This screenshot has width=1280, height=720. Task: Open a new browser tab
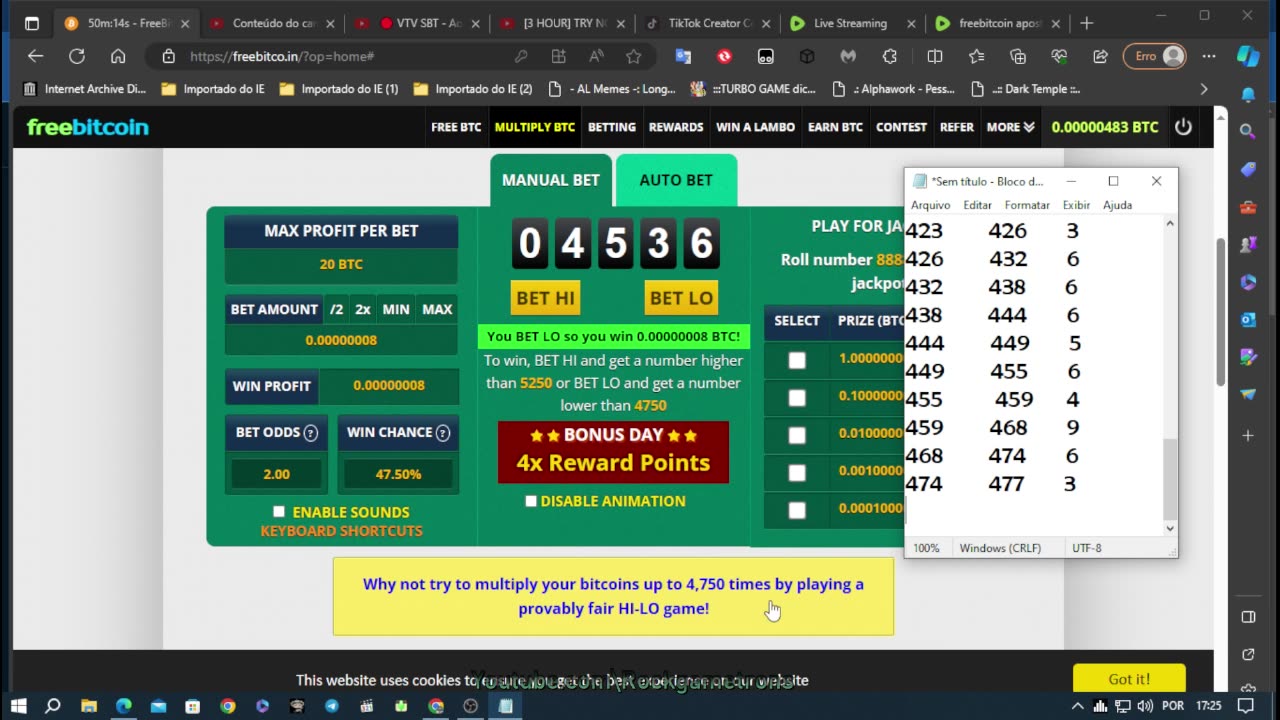point(1087,23)
